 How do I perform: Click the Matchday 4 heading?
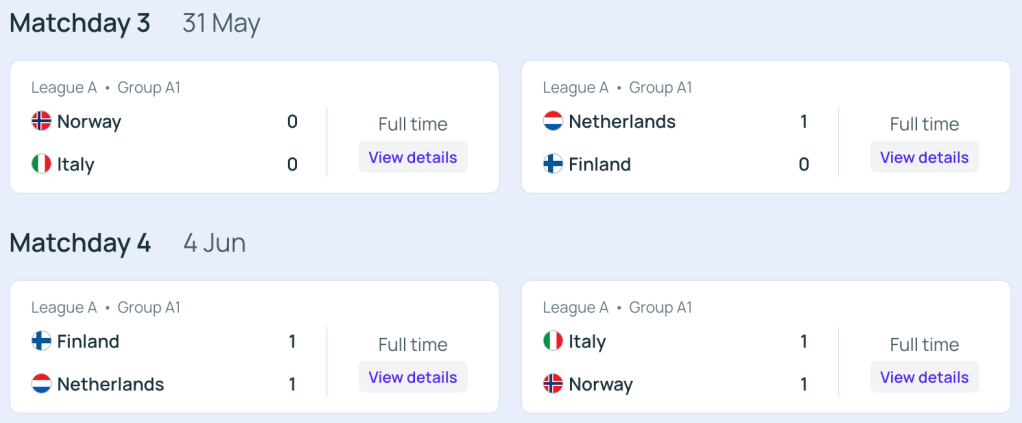coord(80,243)
